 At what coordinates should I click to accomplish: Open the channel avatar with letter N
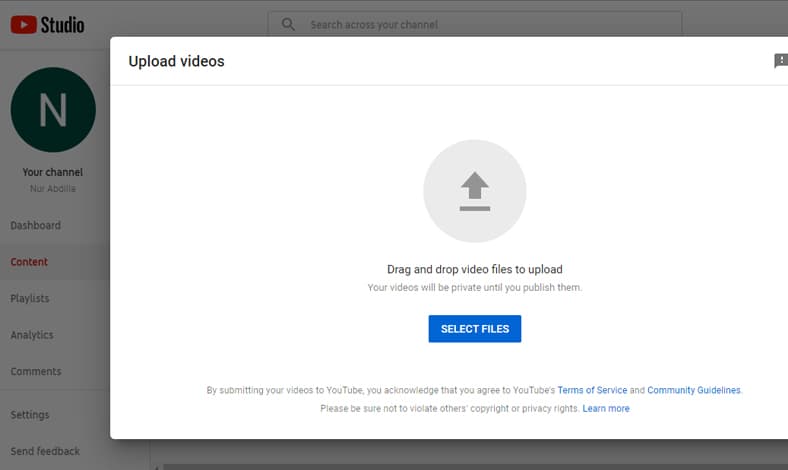click(53, 110)
